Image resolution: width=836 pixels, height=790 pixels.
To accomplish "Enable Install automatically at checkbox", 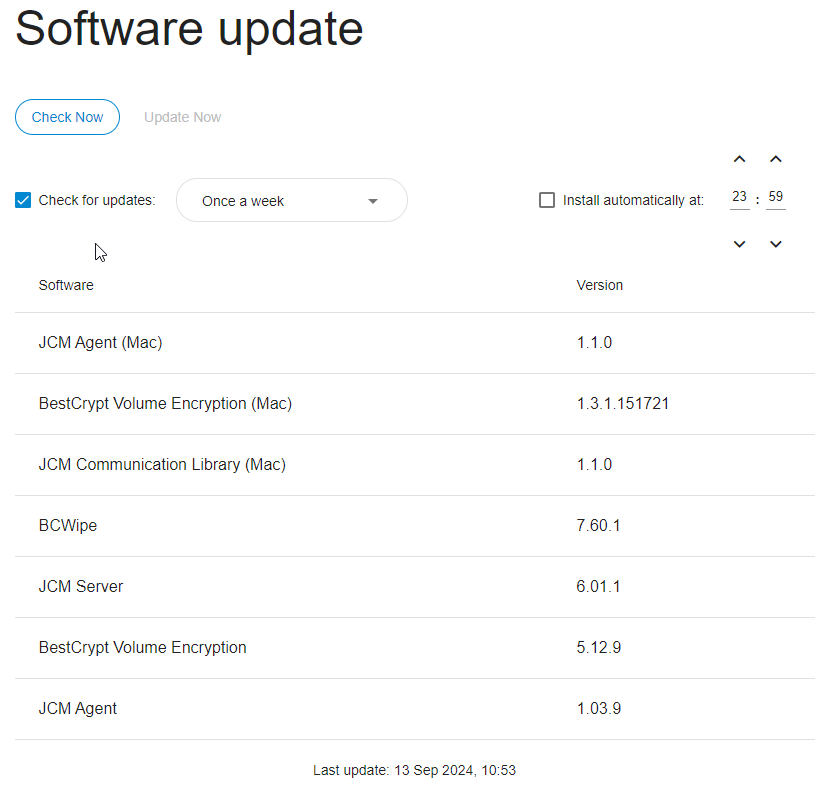I will click(x=547, y=200).
